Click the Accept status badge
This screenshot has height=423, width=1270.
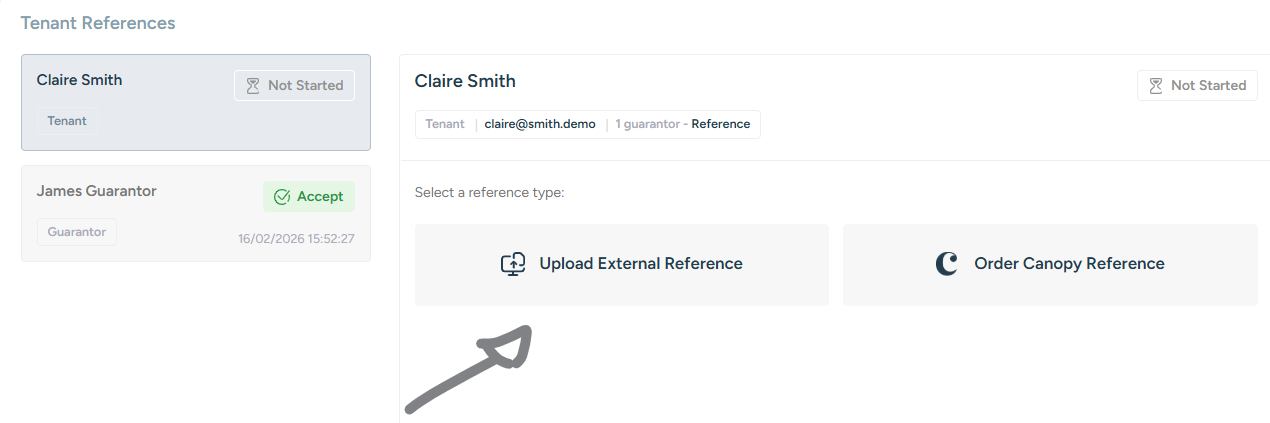coord(308,197)
